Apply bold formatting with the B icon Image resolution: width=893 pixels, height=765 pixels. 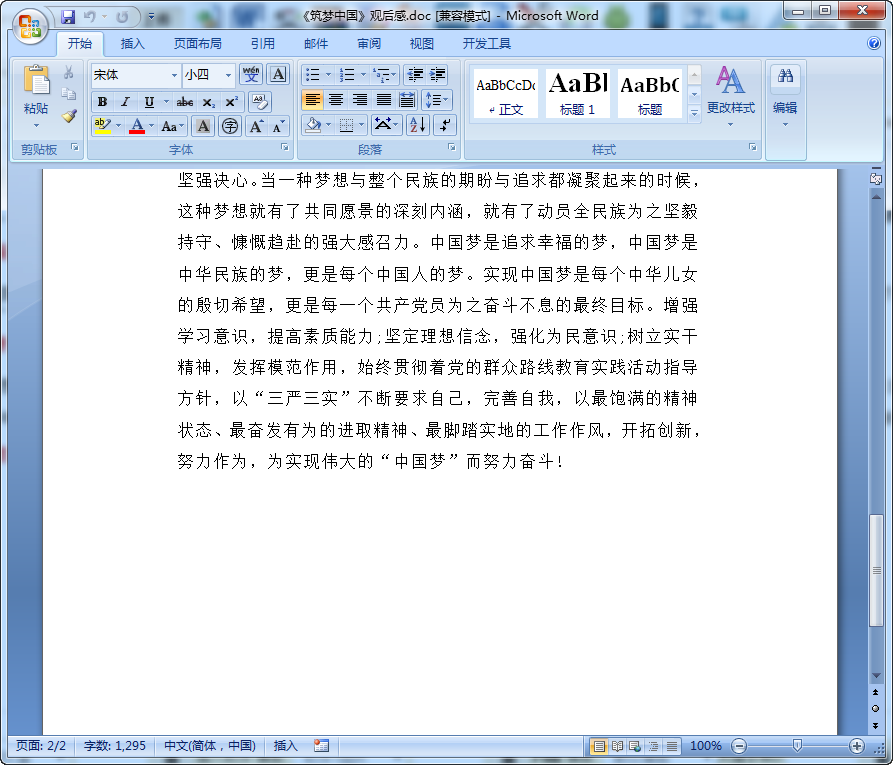point(102,101)
